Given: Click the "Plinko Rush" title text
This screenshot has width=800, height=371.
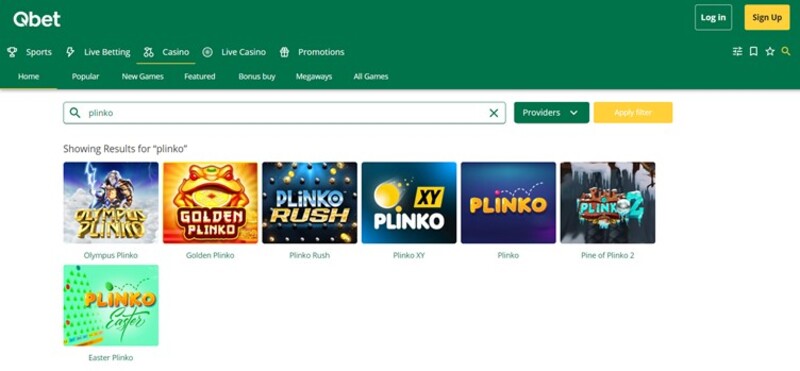Looking at the screenshot, I should 310,255.
